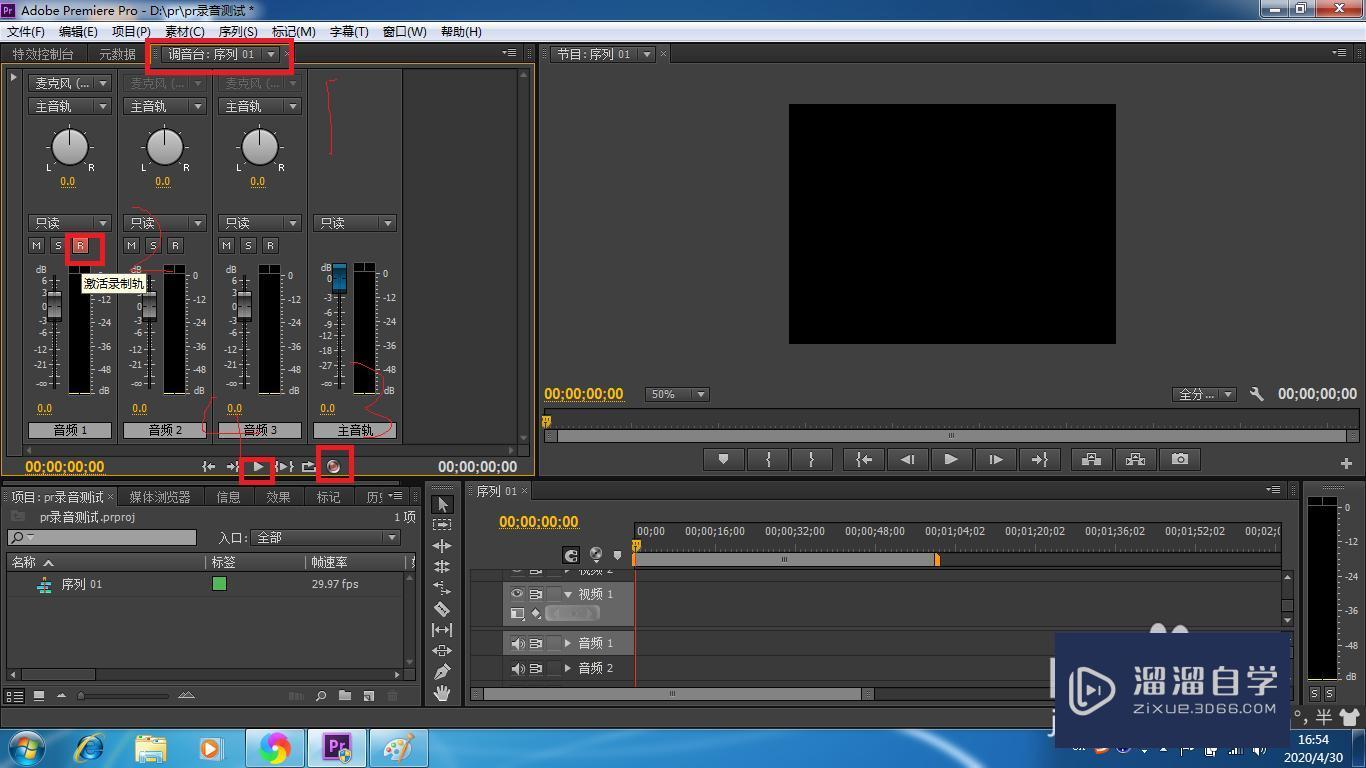The width and height of the screenshot is (1366, 768).
Task: Hide Video 1 track using eye icon
Action: (517, 594)
